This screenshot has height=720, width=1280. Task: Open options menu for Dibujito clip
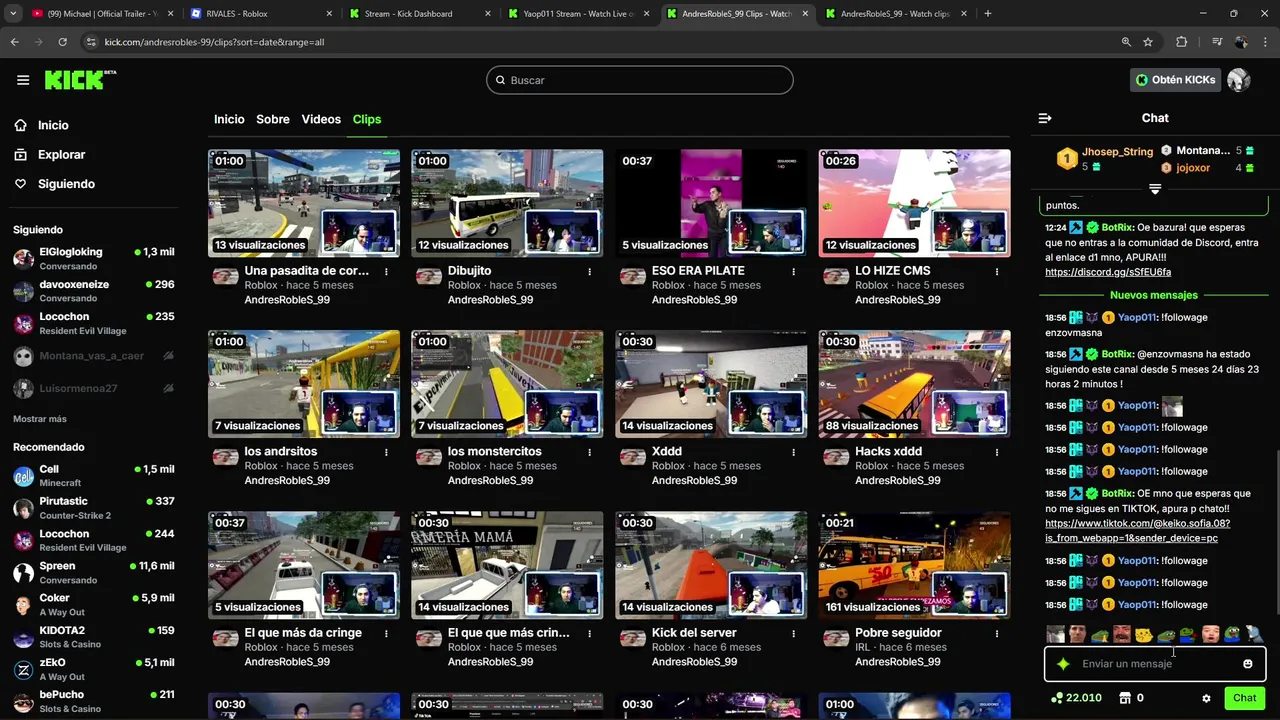tap(590, 272)
